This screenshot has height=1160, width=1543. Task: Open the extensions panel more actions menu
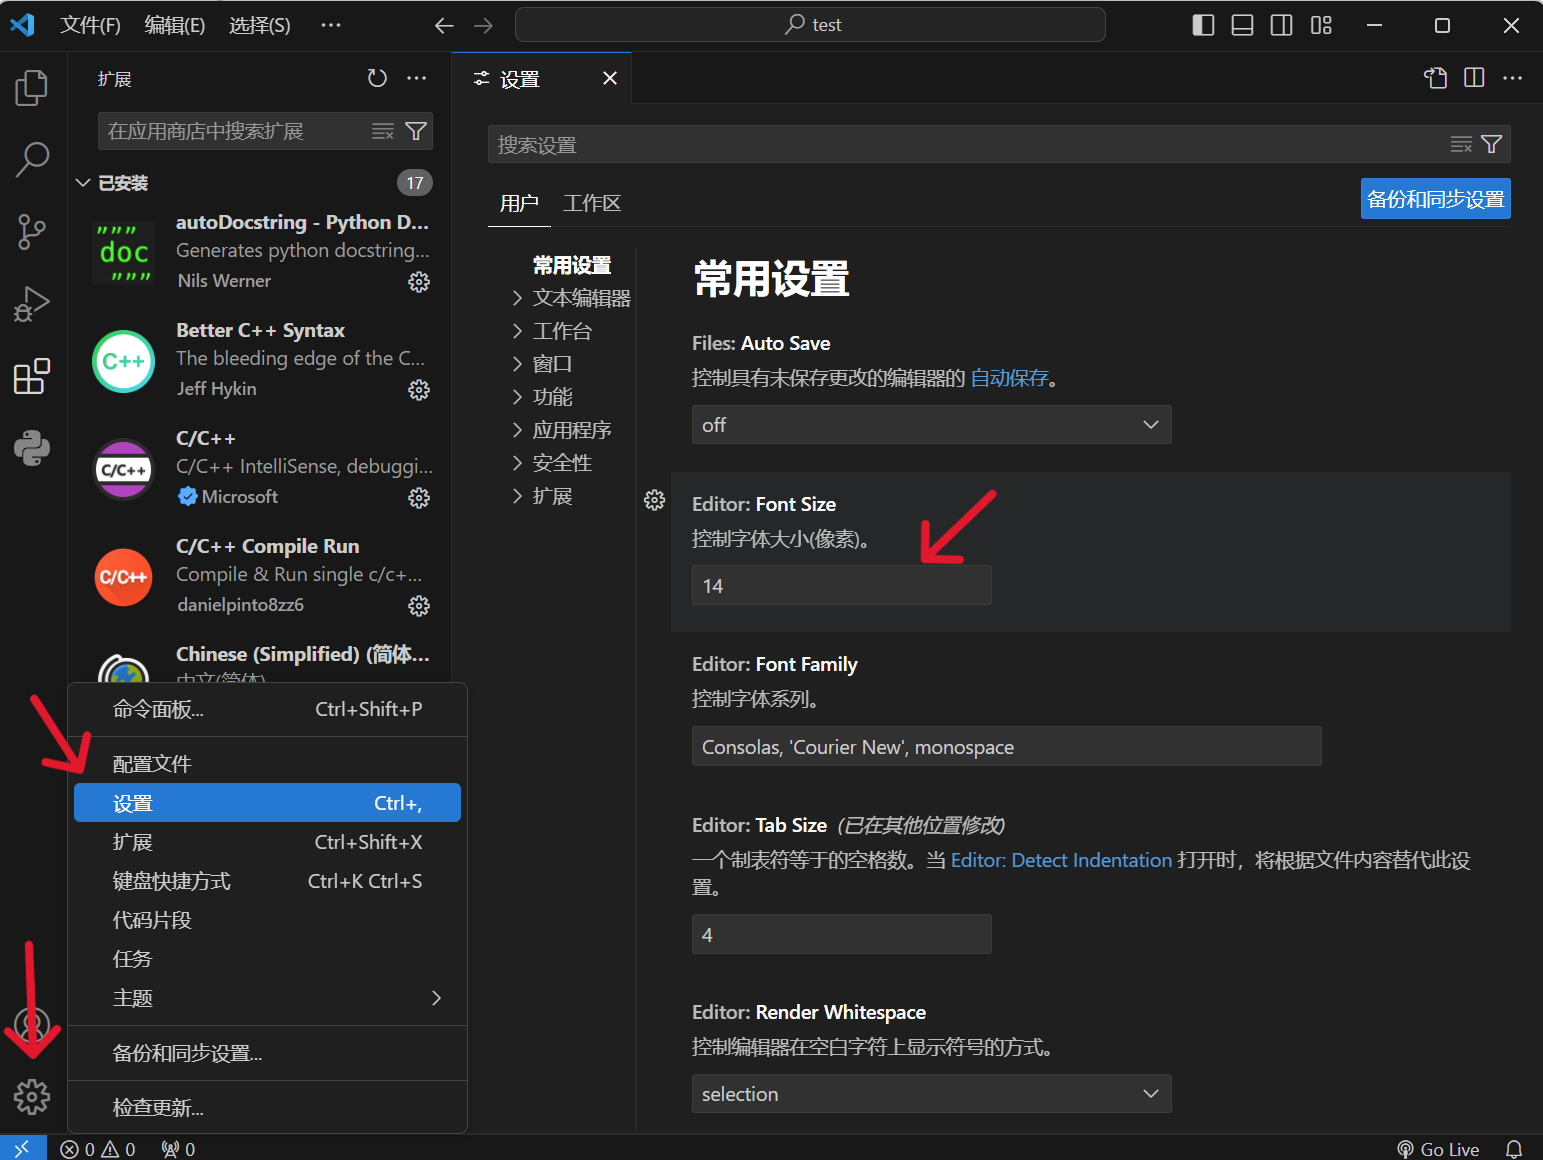417,78
